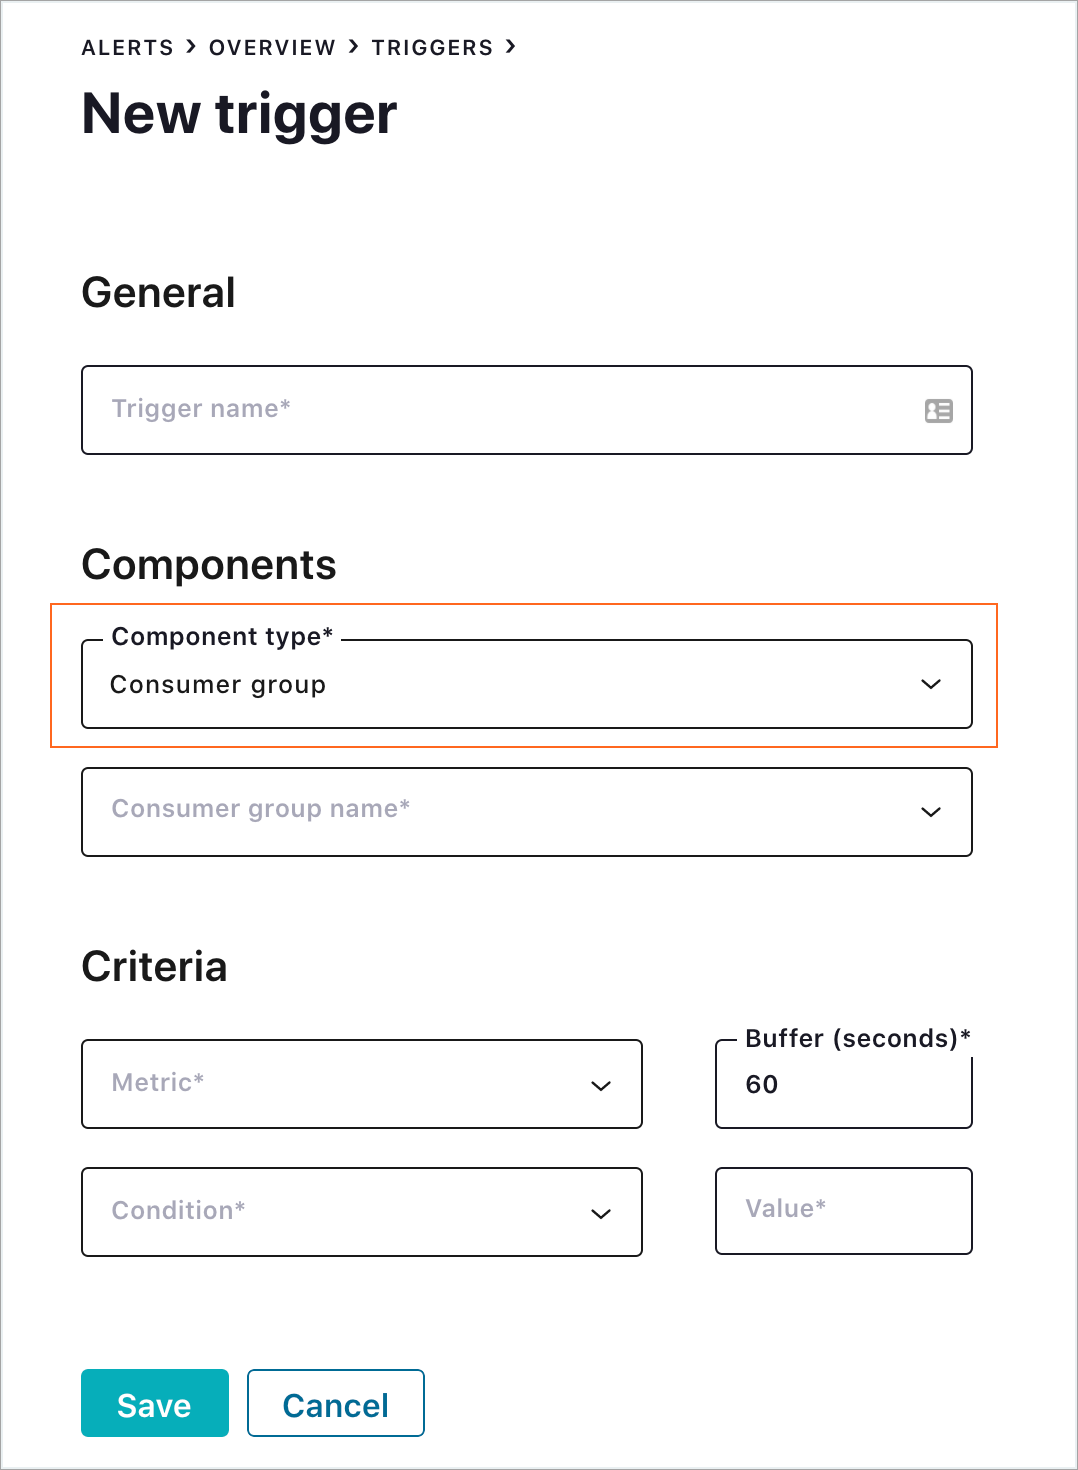1078x1470 pixels.
Task: Navigate to OVERVIEW breadcrumb link
Action: (x=272, y=48)
